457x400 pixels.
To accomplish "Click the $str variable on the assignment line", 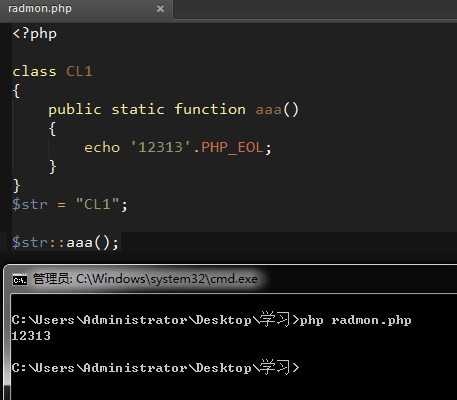I will click(30, 204).
